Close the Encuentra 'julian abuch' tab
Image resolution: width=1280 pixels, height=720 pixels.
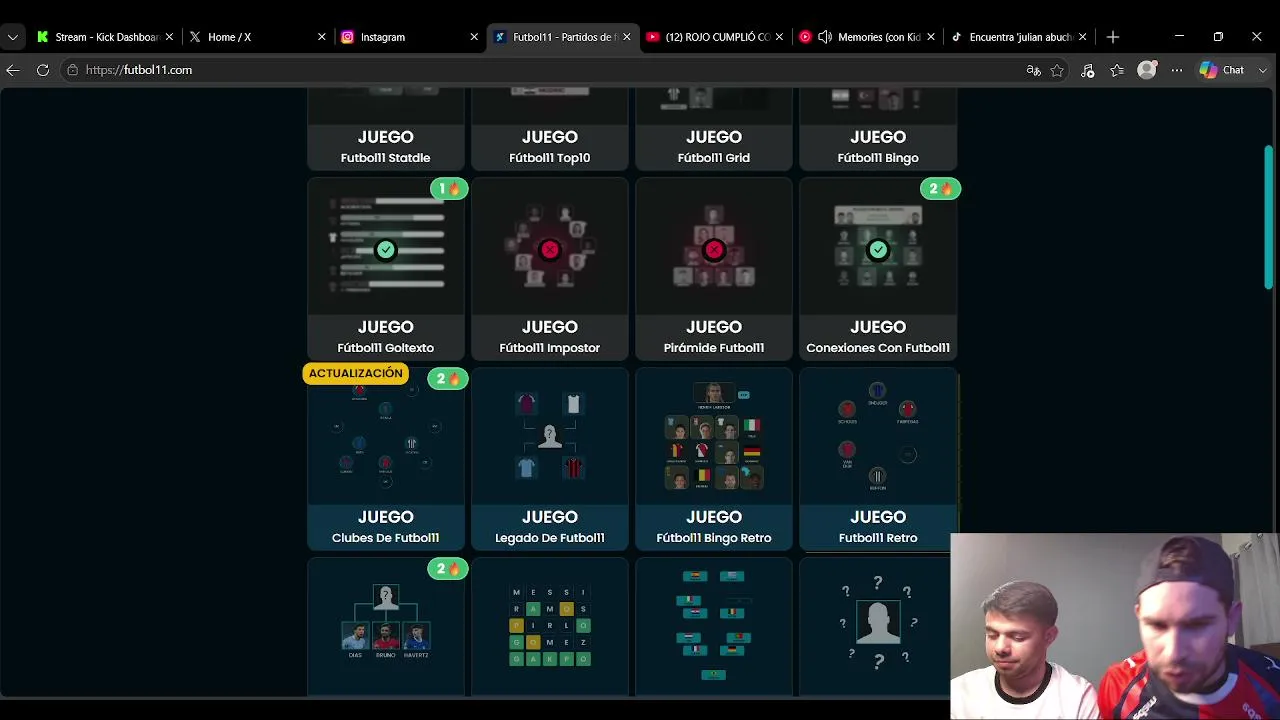(1082, 37)
